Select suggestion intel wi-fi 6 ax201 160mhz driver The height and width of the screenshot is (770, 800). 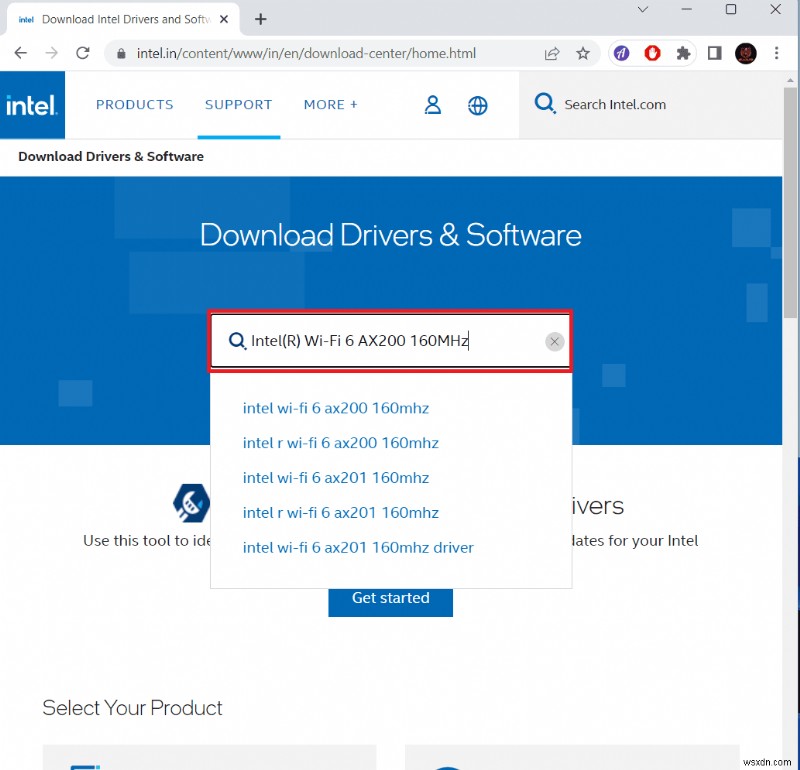[358, 548]
